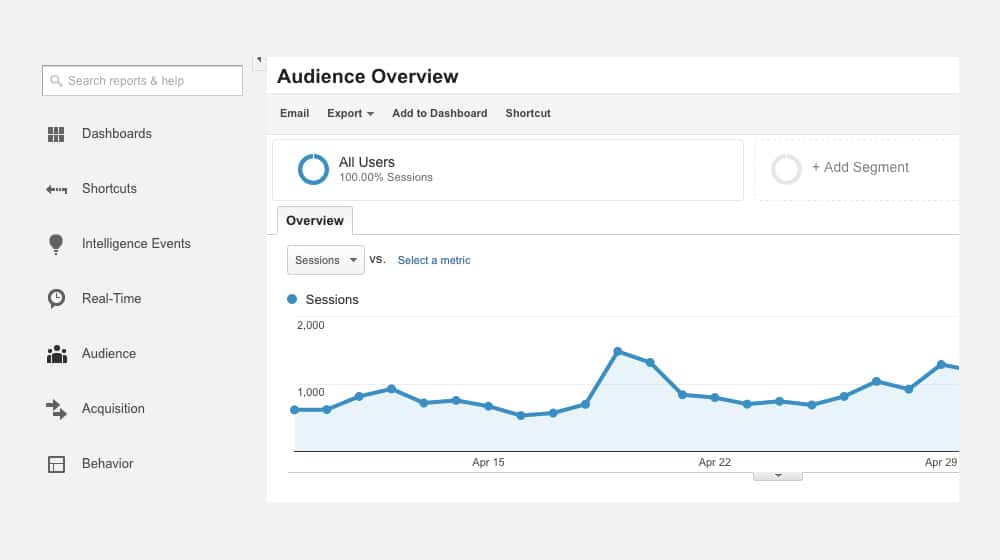This screenshot has width=1000, height=560.
Task: Expand the panel below the chart
Action: tap(777, 476)
